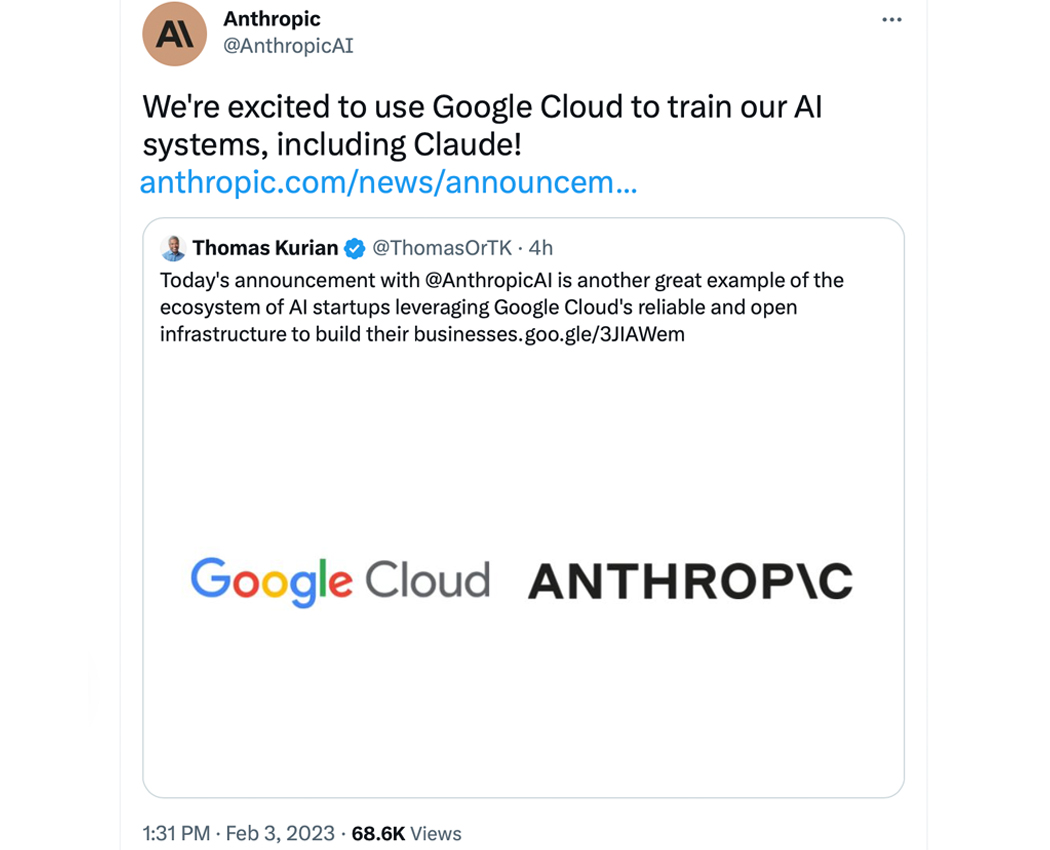The height and width of the screenshot is (850, 1050).
Task: Click the 68.6K Views count
Action: (406, 833)
